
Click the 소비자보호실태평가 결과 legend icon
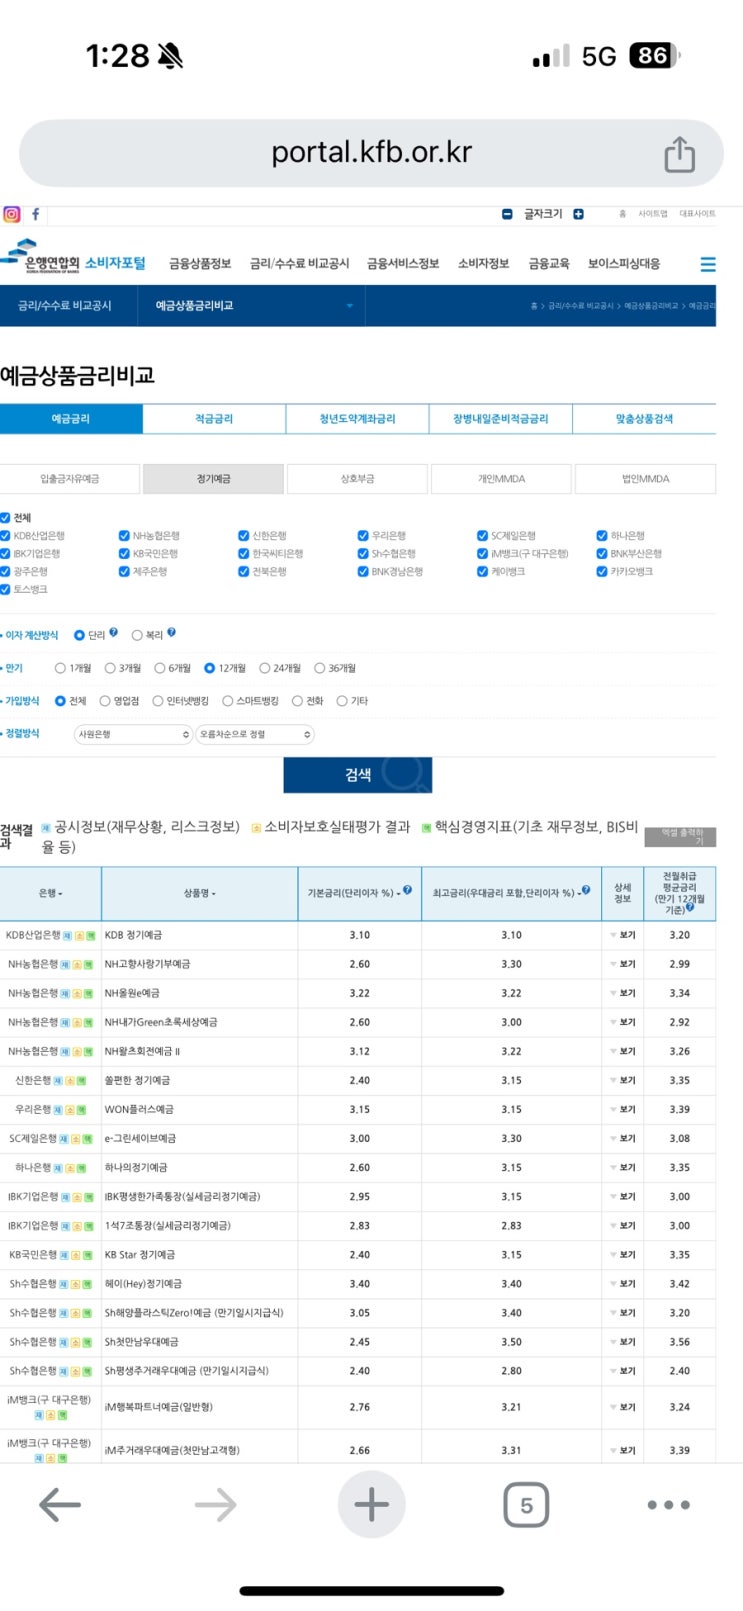click(256, 828)
